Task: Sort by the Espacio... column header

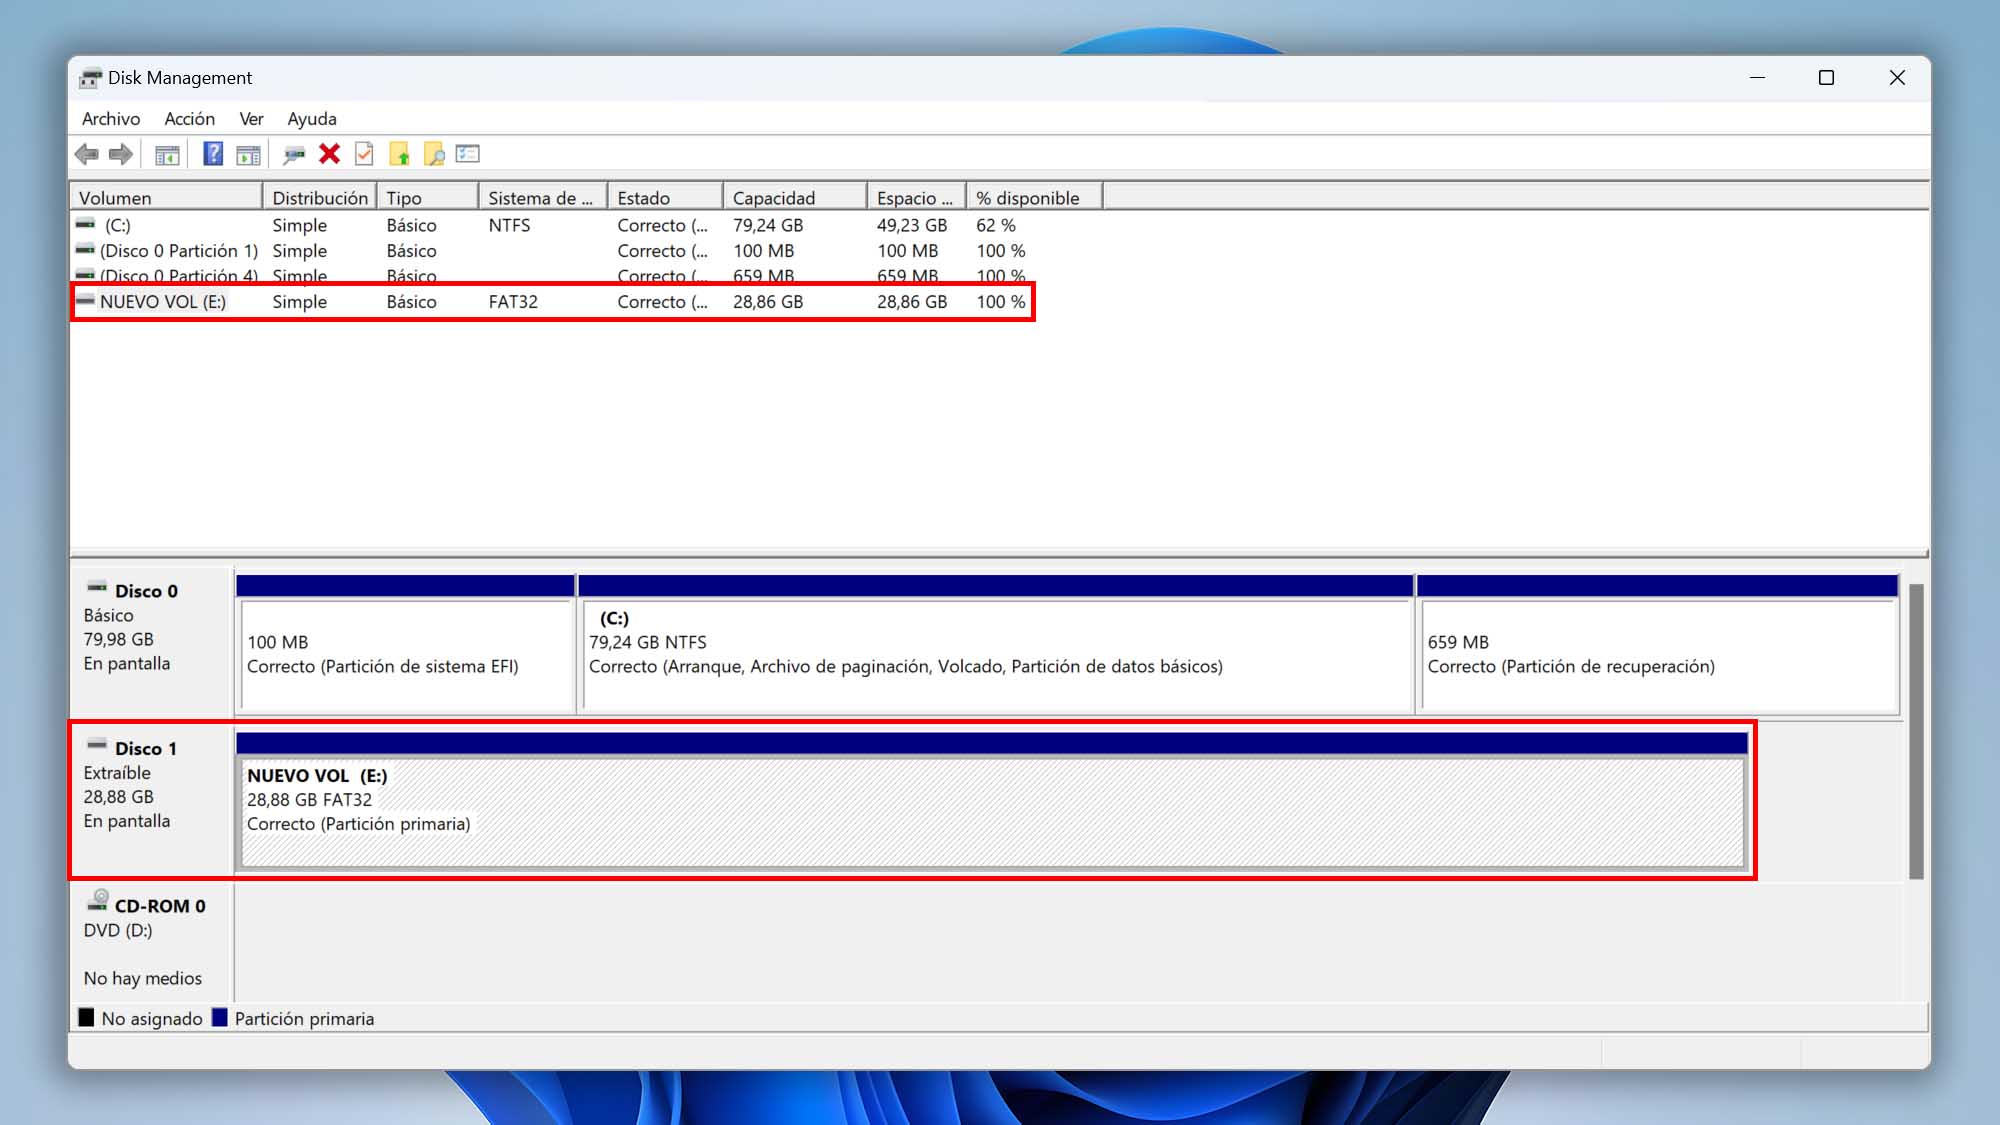Action: (917, 198)
